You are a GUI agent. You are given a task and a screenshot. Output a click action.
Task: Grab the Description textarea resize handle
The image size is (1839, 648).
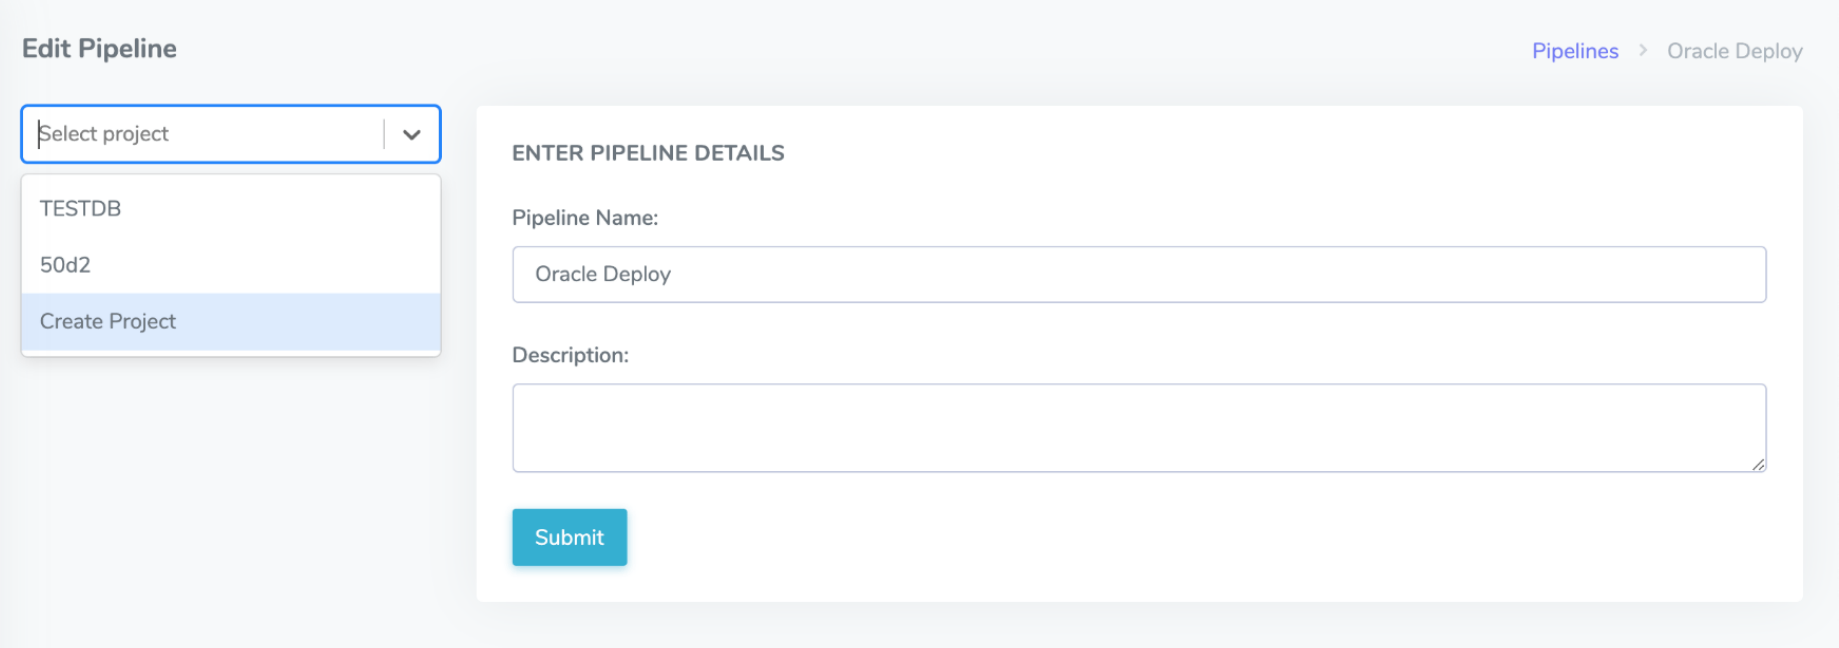(x=1758, y=464)
